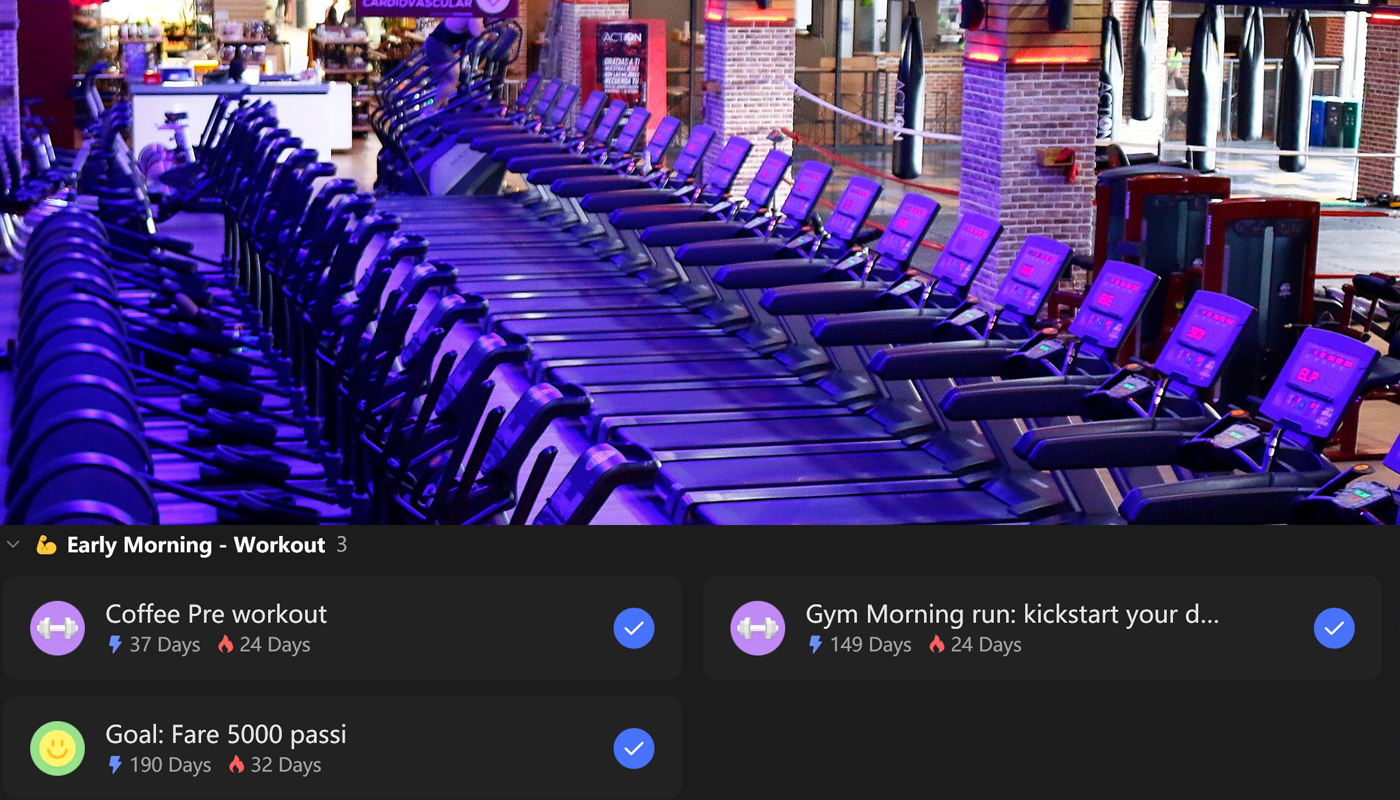Viewport: 1400px width, 800px height.
Task: Mark Coffee Pre workout as done
Action: (x=634, y=628)
